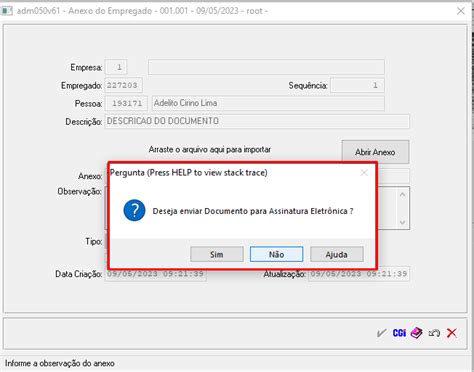
Task: Click the Pessoa code field 193171
Action: coord(126,103)
